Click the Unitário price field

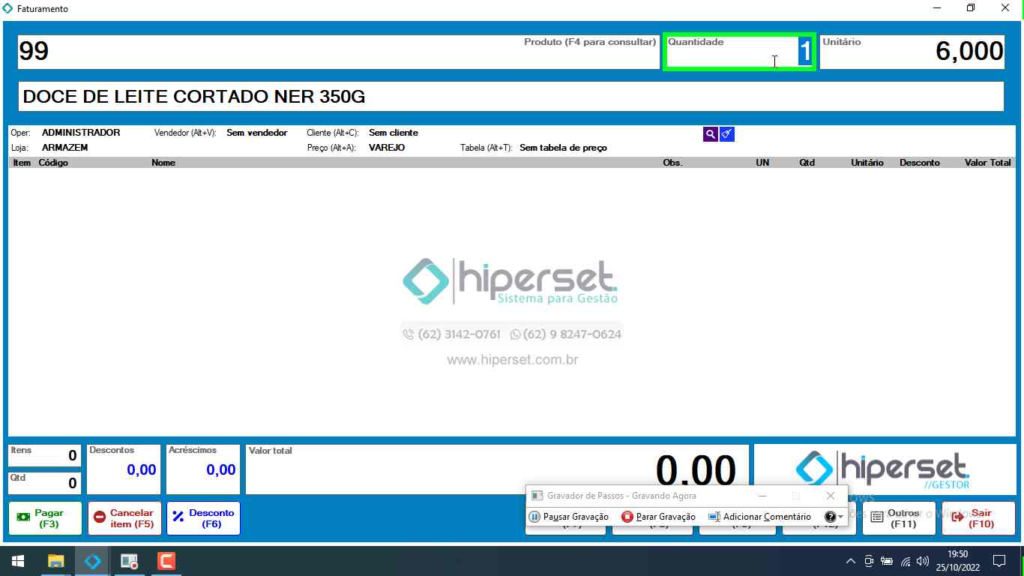[911, 53]
